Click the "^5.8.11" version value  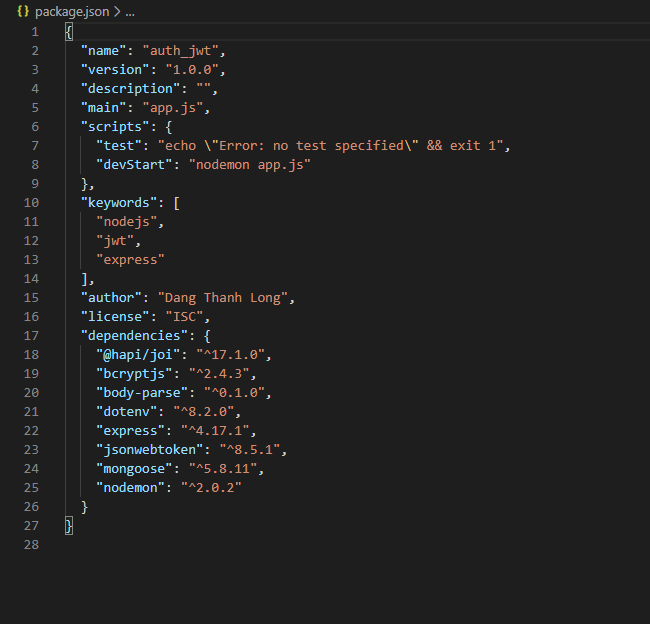tap(223, 469)
